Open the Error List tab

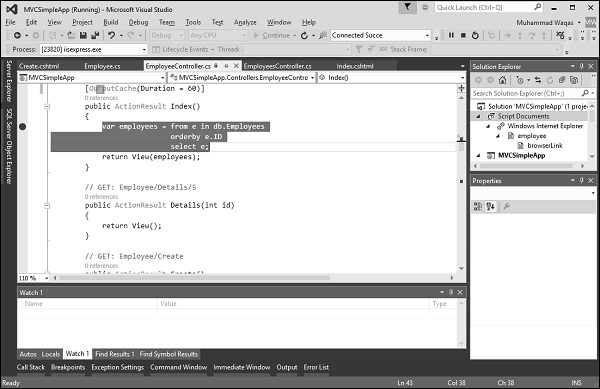click(316, 367)
